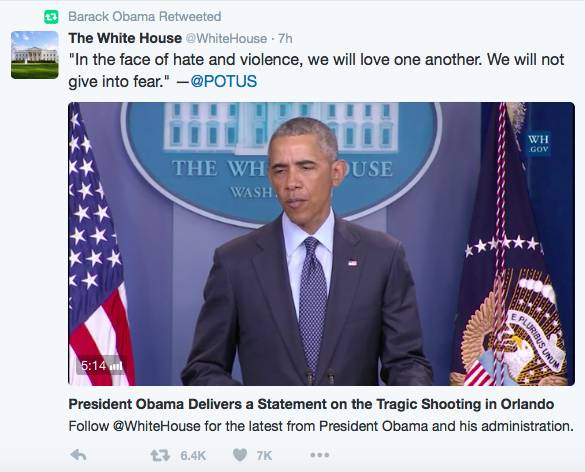
Task: View the 6.4K retweet count
Action: pyautogui.click(x=193, y=456)
